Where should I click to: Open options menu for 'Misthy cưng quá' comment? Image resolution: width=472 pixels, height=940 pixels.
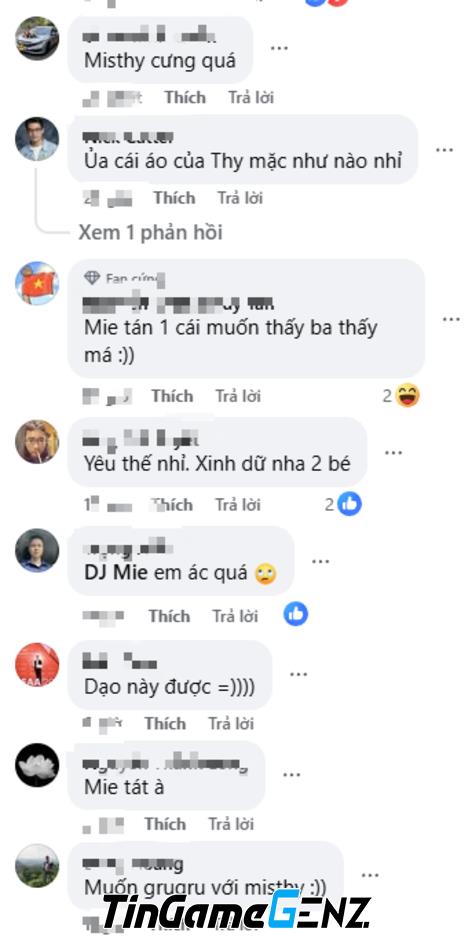(279, 48)
